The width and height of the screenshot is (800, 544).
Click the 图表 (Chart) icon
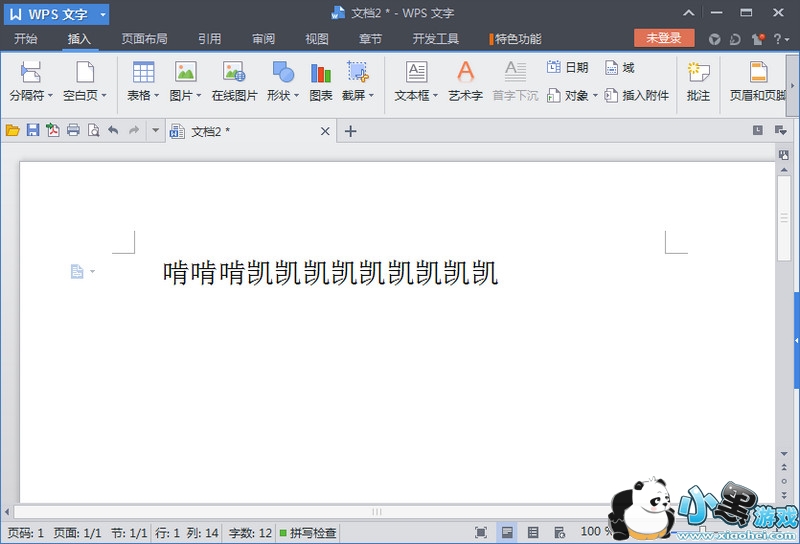pyautogui.click(x=320, y=73)
